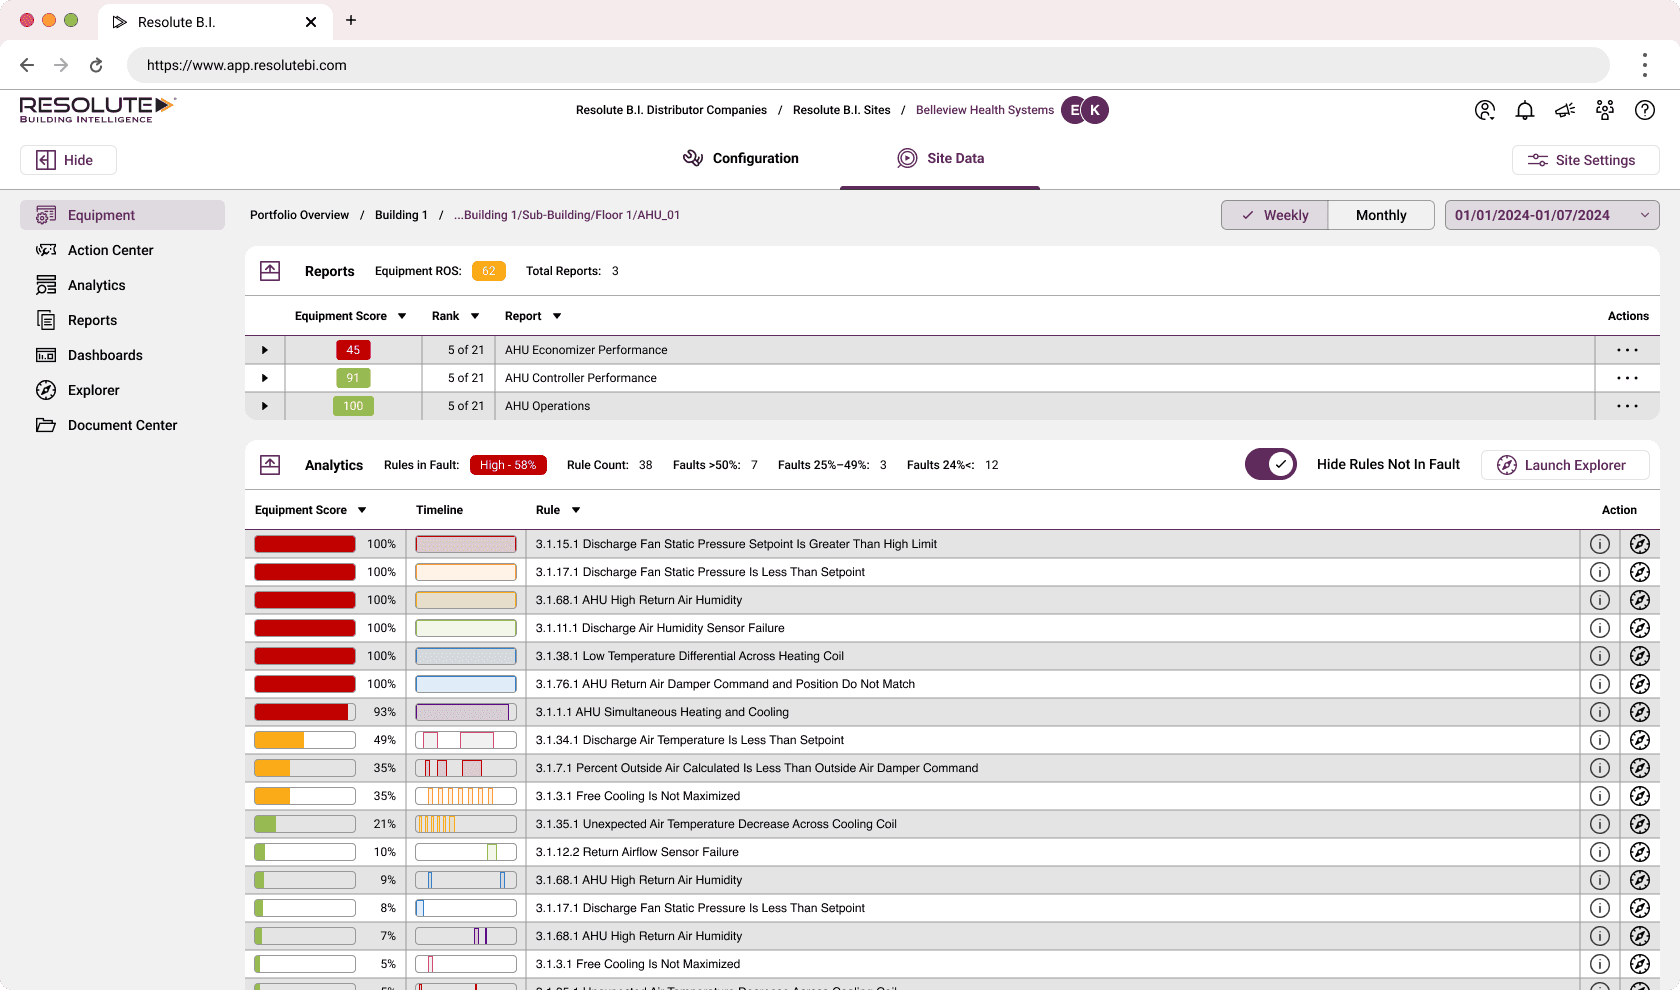Open info for rule 3.1.35.1
The width and height of the screenshot is (1680, 990).
pyautogui.click(x=1600, y=824)
